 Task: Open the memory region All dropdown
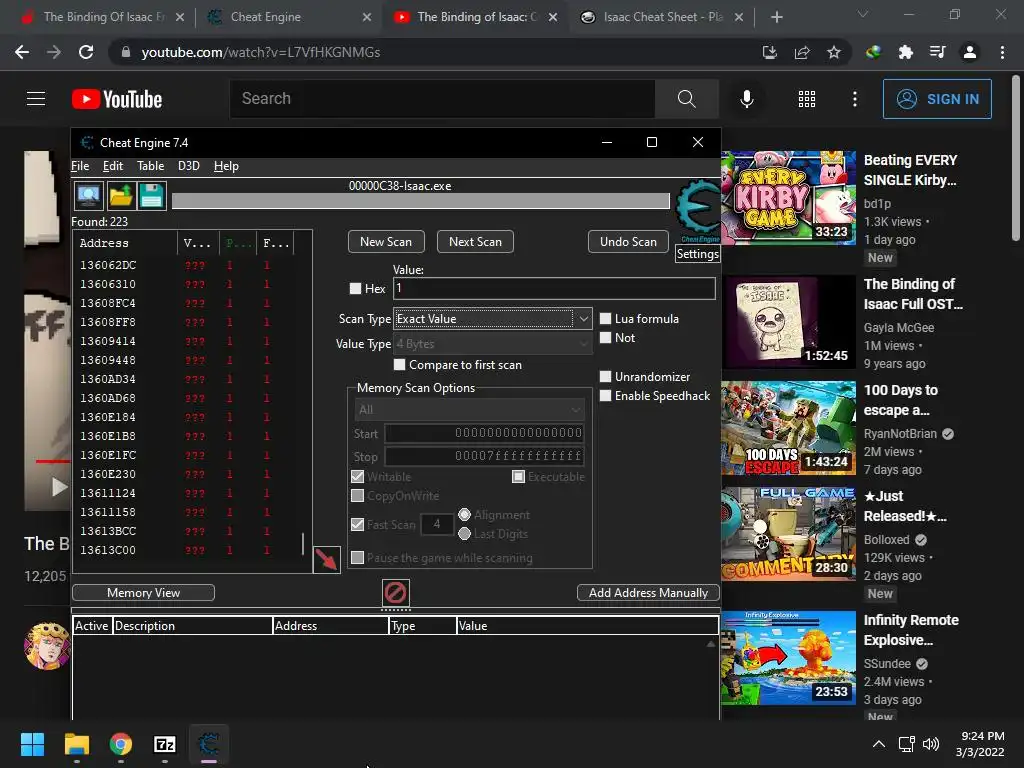coord(469,409)
